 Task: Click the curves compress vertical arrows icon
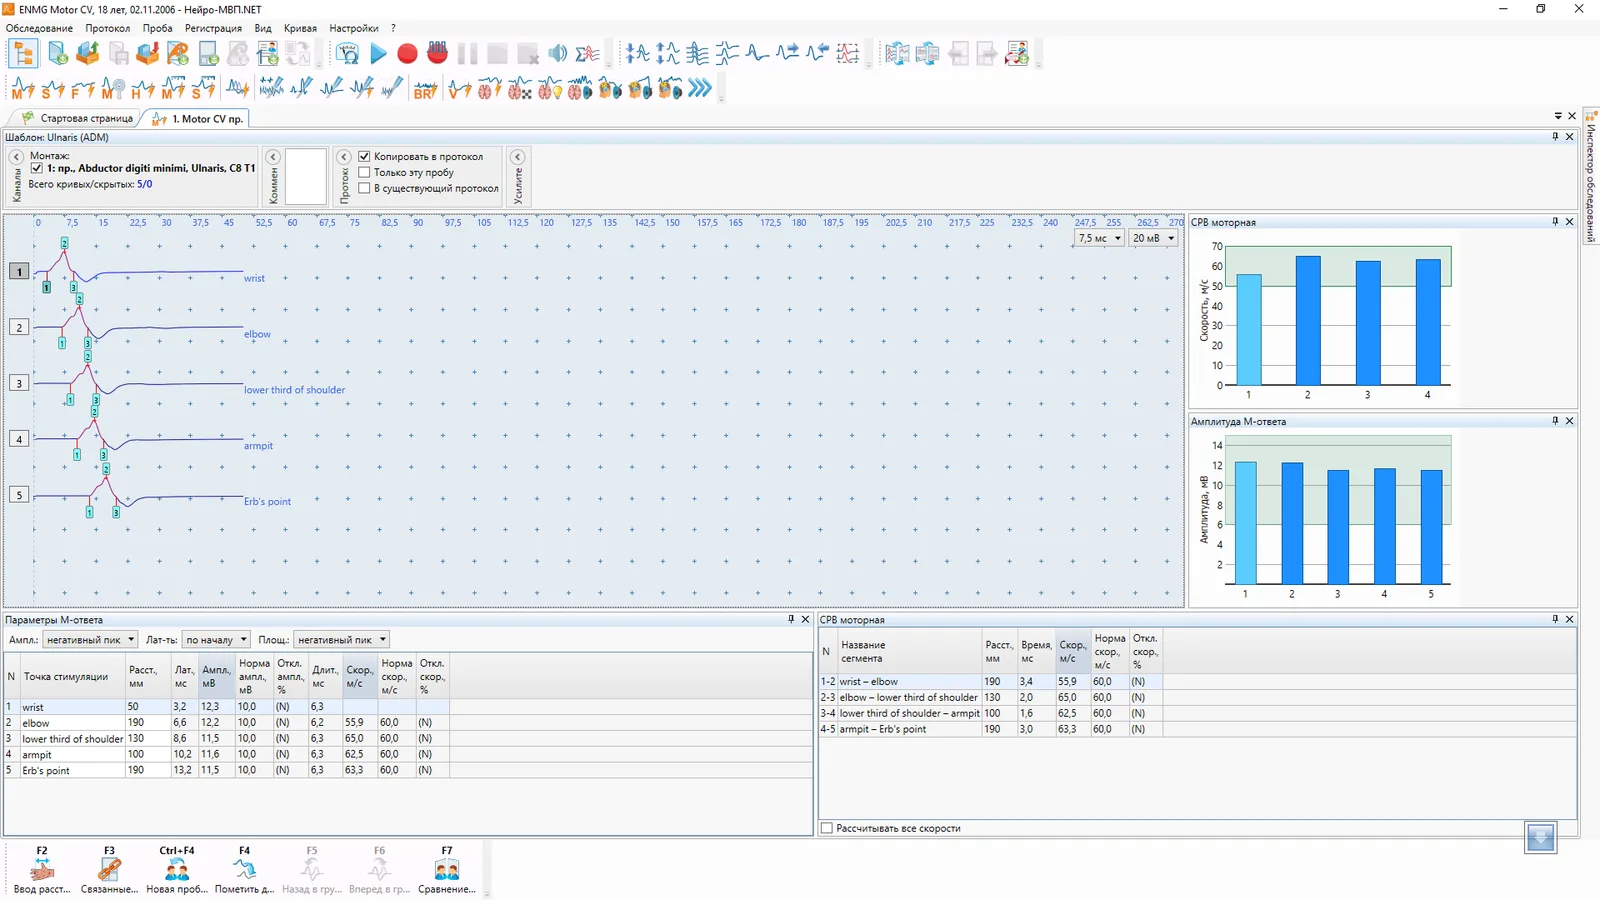pyautogui.click(x=637, y=54)
